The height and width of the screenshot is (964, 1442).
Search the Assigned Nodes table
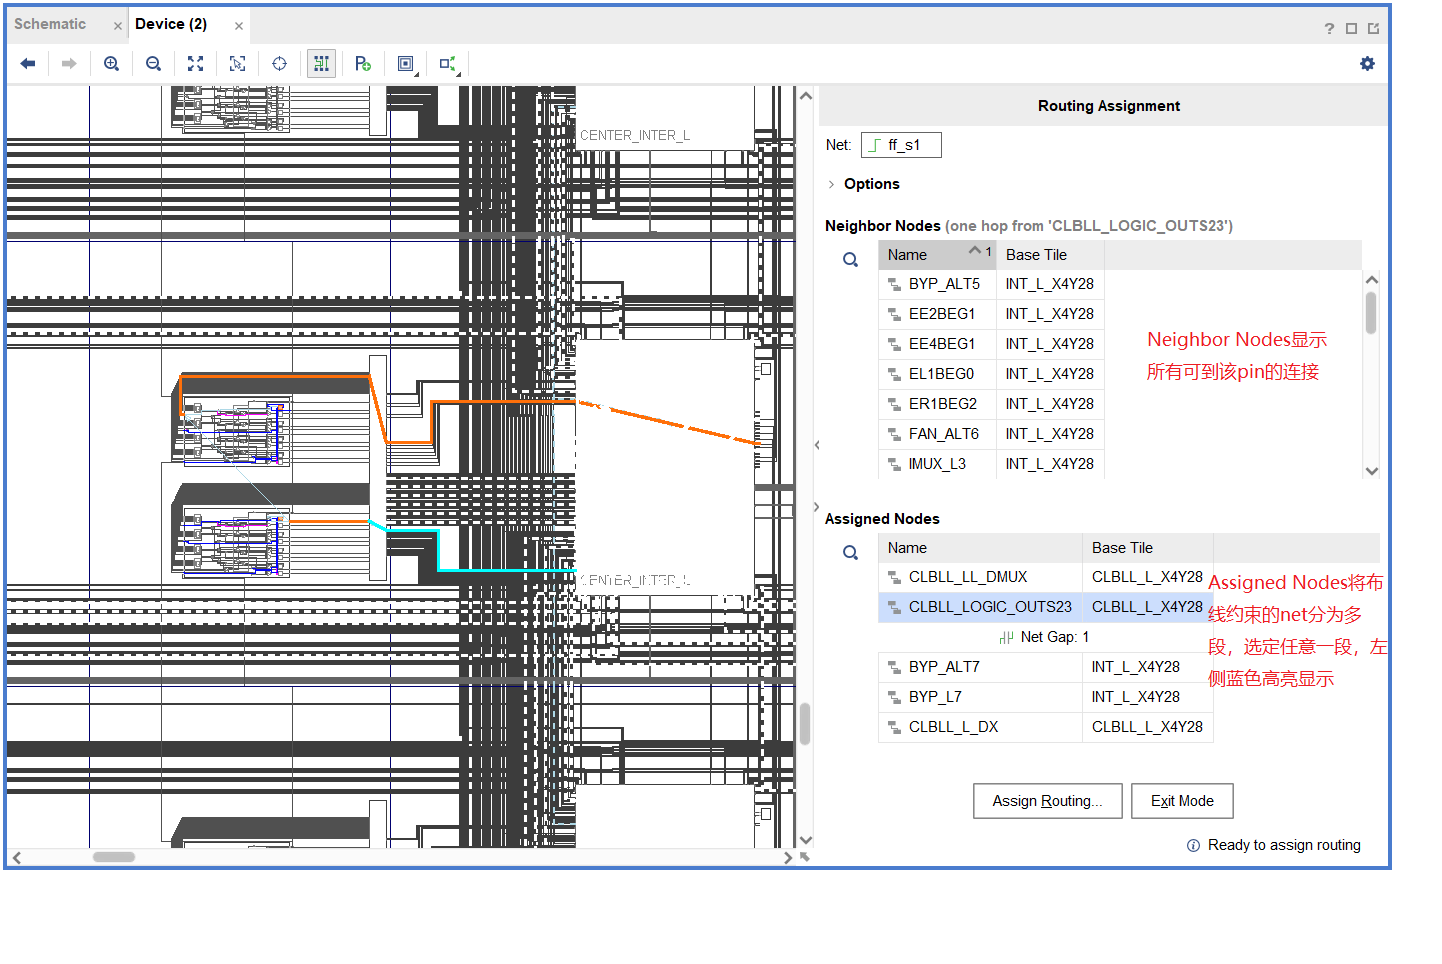point(850,553)
